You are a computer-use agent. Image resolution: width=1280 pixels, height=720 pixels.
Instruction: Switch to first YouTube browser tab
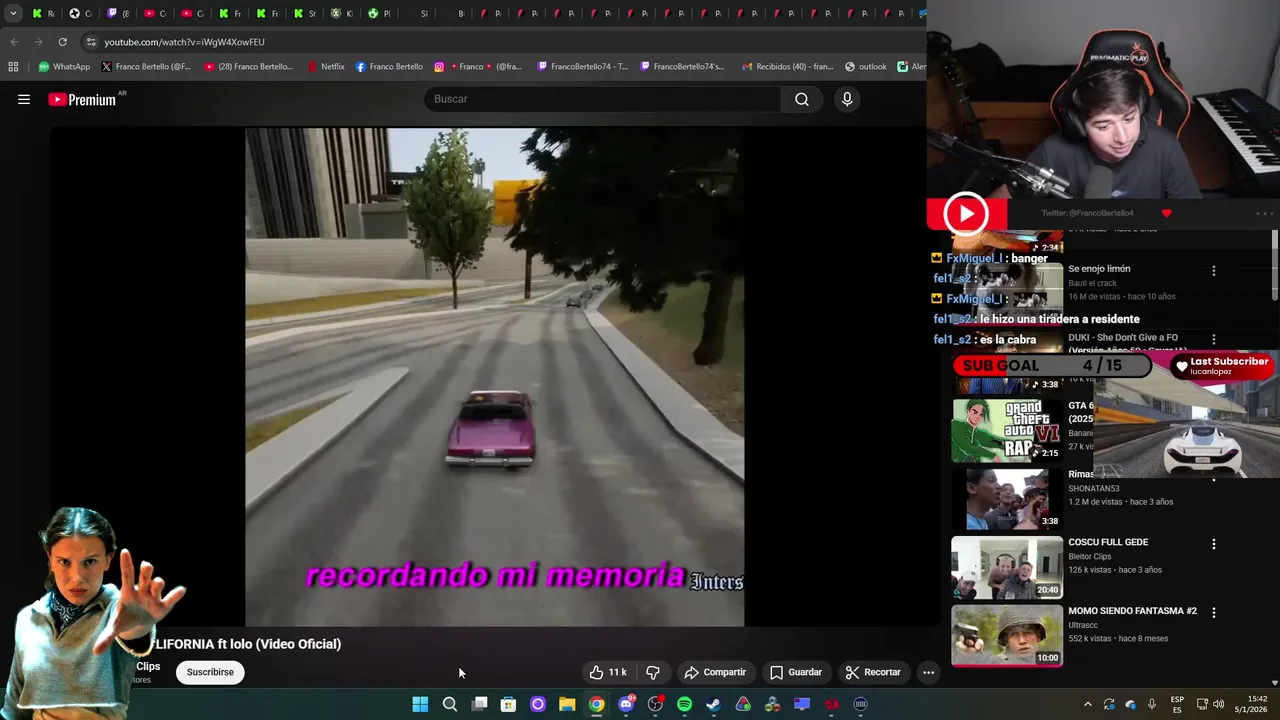point(154,13)
